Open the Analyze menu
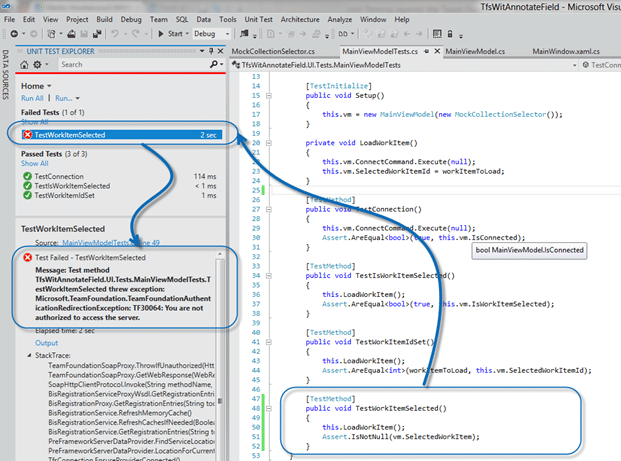This screenshot has width=621, height=461. click(x=340, y=19)
